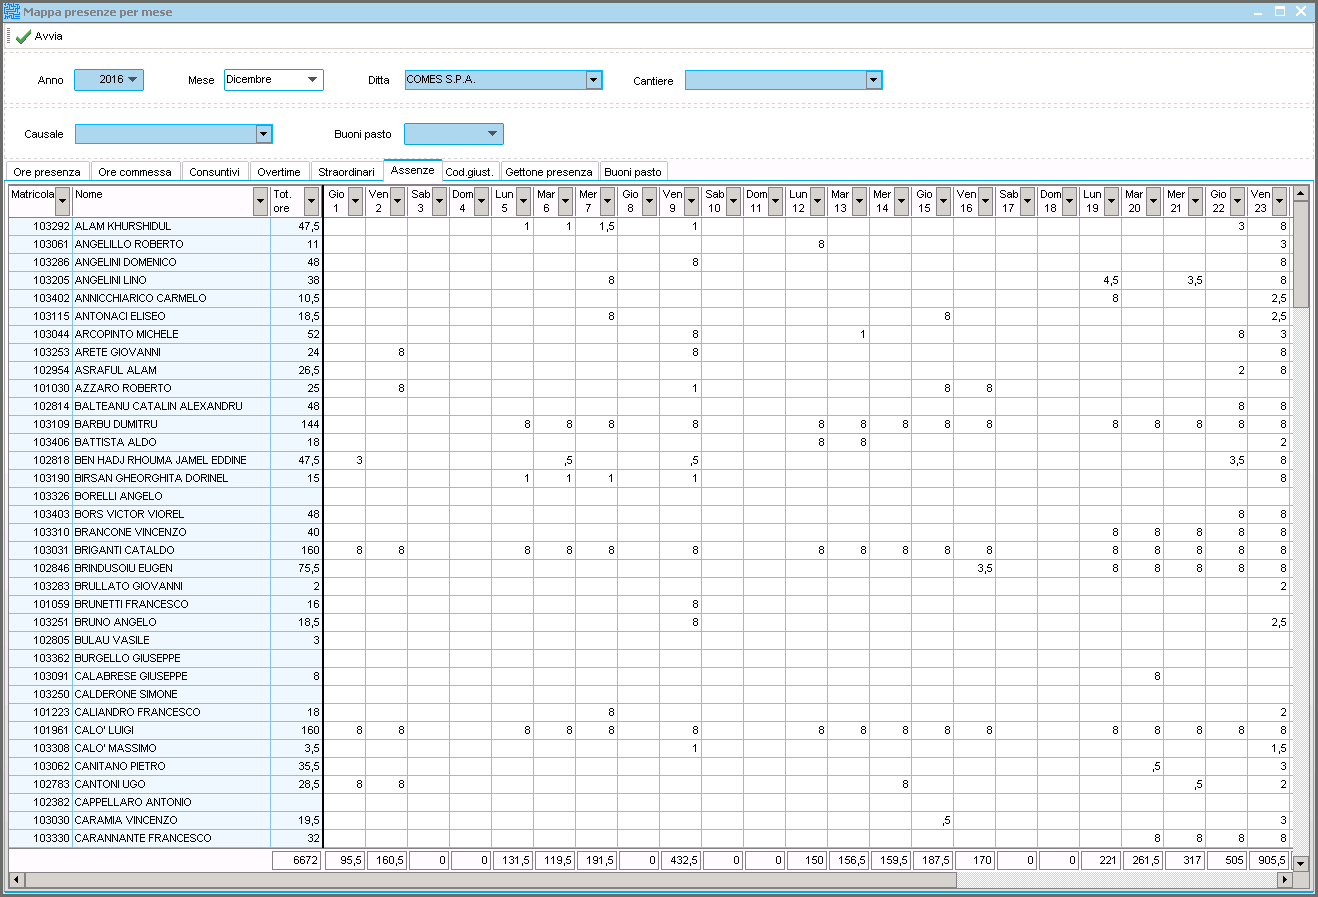Open the Gio 22 column filter arrow
This screenshot has height=897, width=1318.
pyautogui.click(x=1237, y=201)
